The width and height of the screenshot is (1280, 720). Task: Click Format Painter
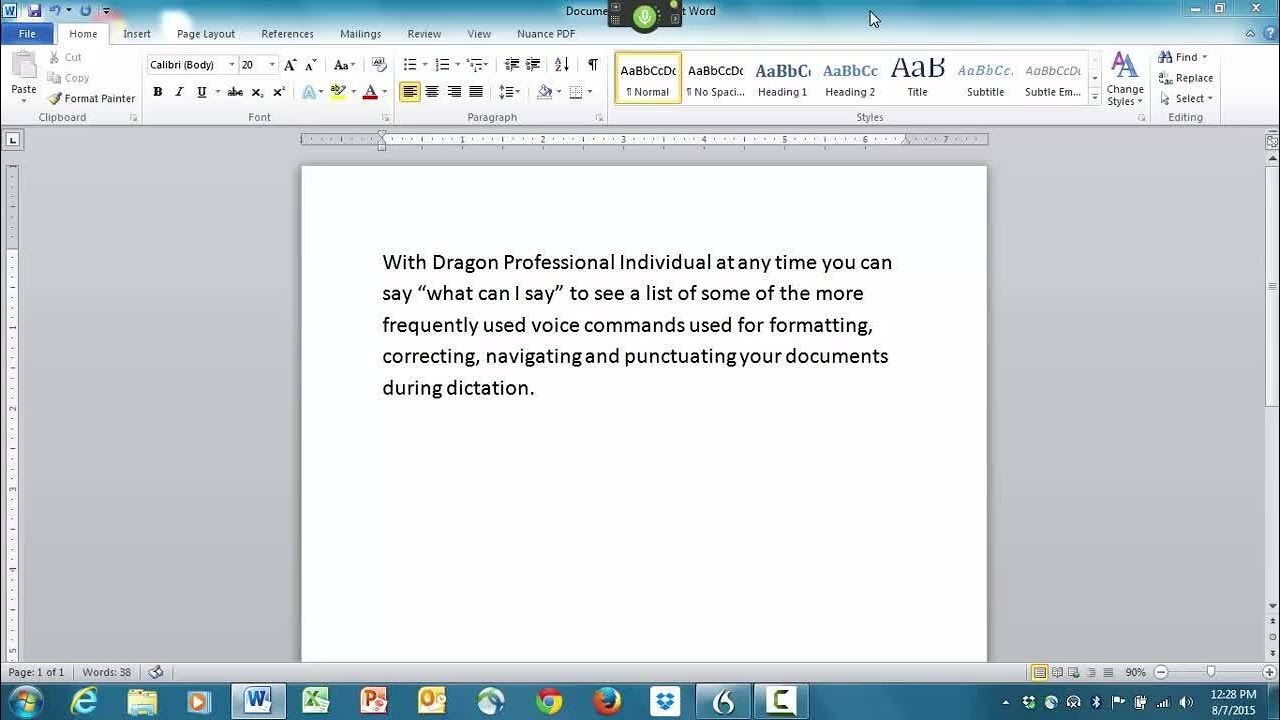click(91, 99)
